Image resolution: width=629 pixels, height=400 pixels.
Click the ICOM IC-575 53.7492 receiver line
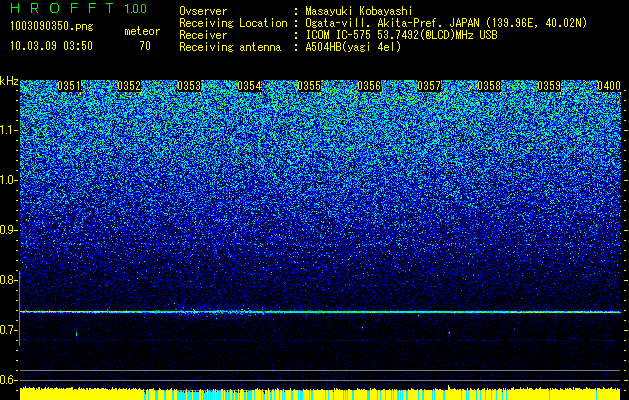[401, 35]
